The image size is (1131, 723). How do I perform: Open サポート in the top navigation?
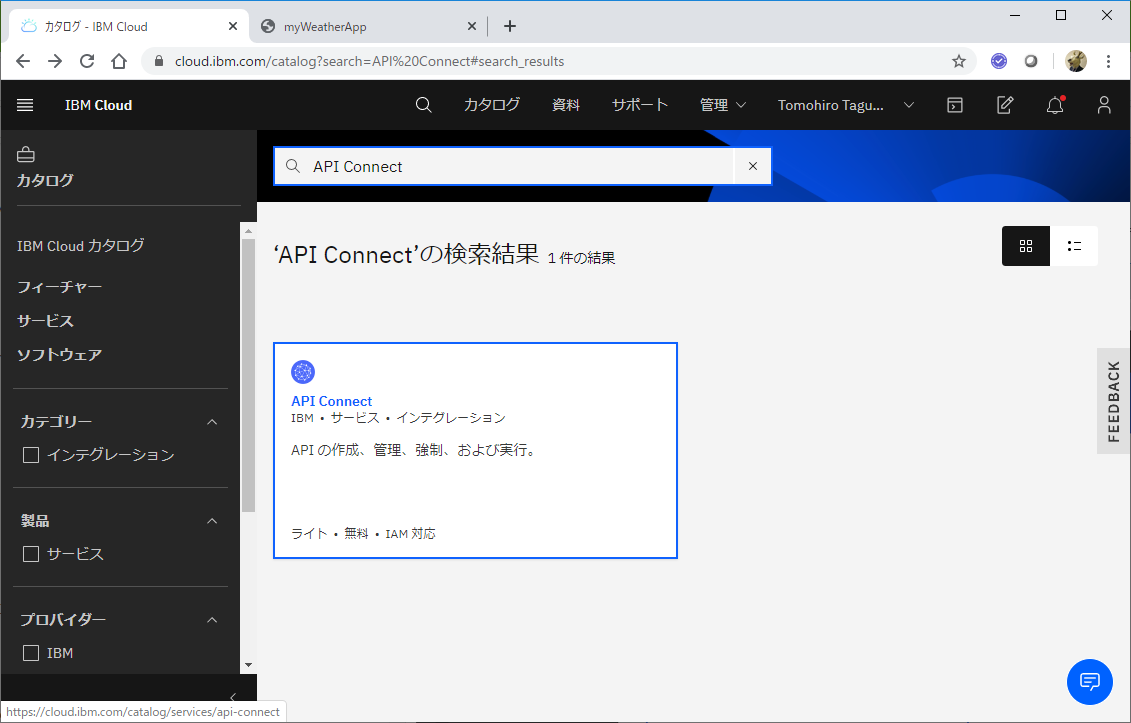(640, 105)
